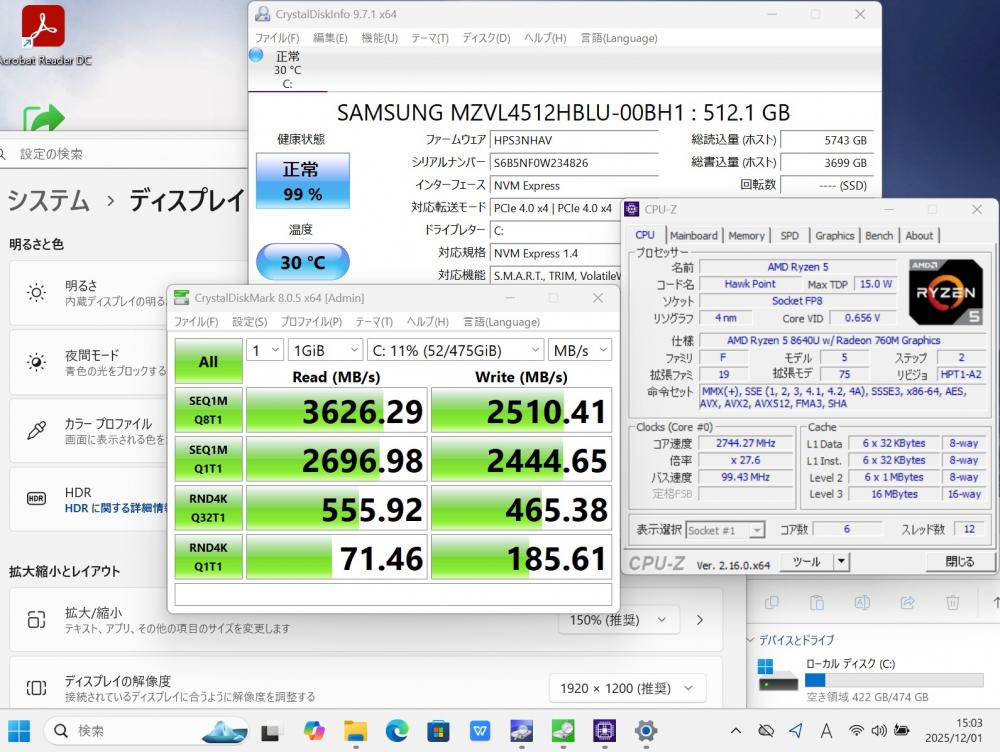Viewport: 1000px width, 752px height.
Task: Open the Microsoft Store taskbar icon
Action: pyautogui.click(x=438, y=730)
